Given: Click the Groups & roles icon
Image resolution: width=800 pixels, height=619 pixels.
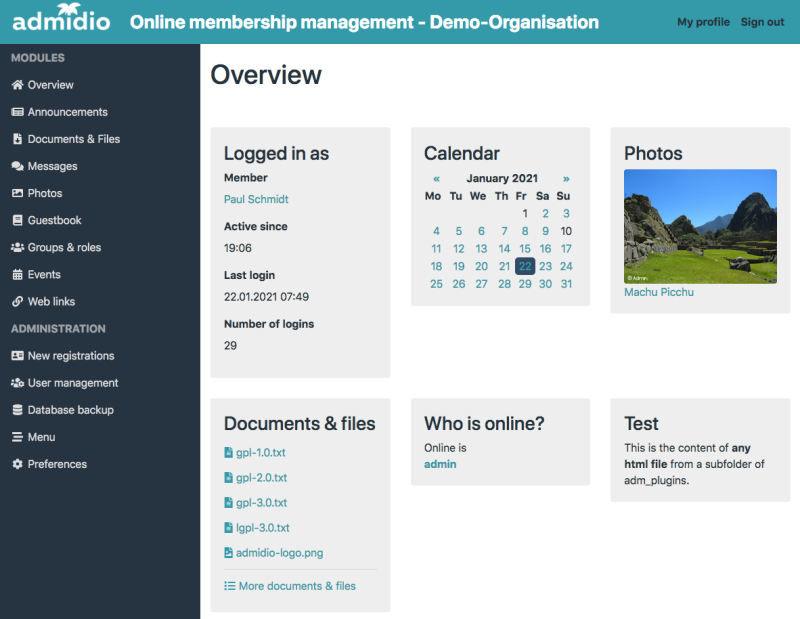Looking at the screenshot, I should 16,247.
